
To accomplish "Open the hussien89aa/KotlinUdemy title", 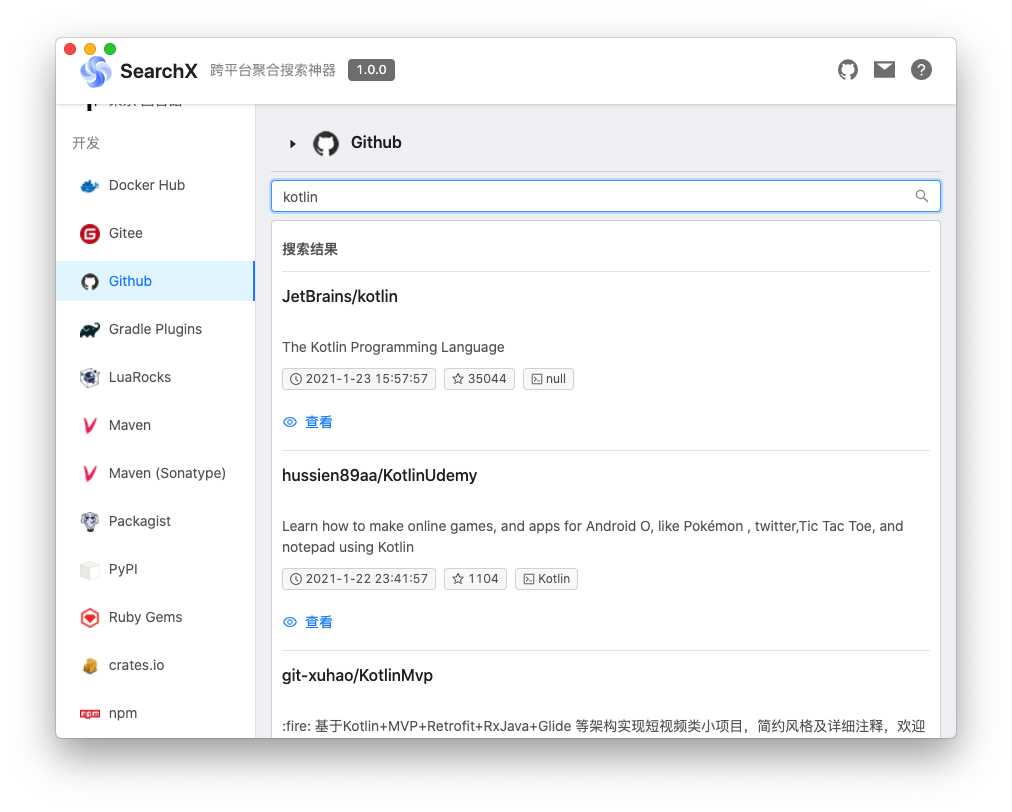I will (x=380, y=476).
